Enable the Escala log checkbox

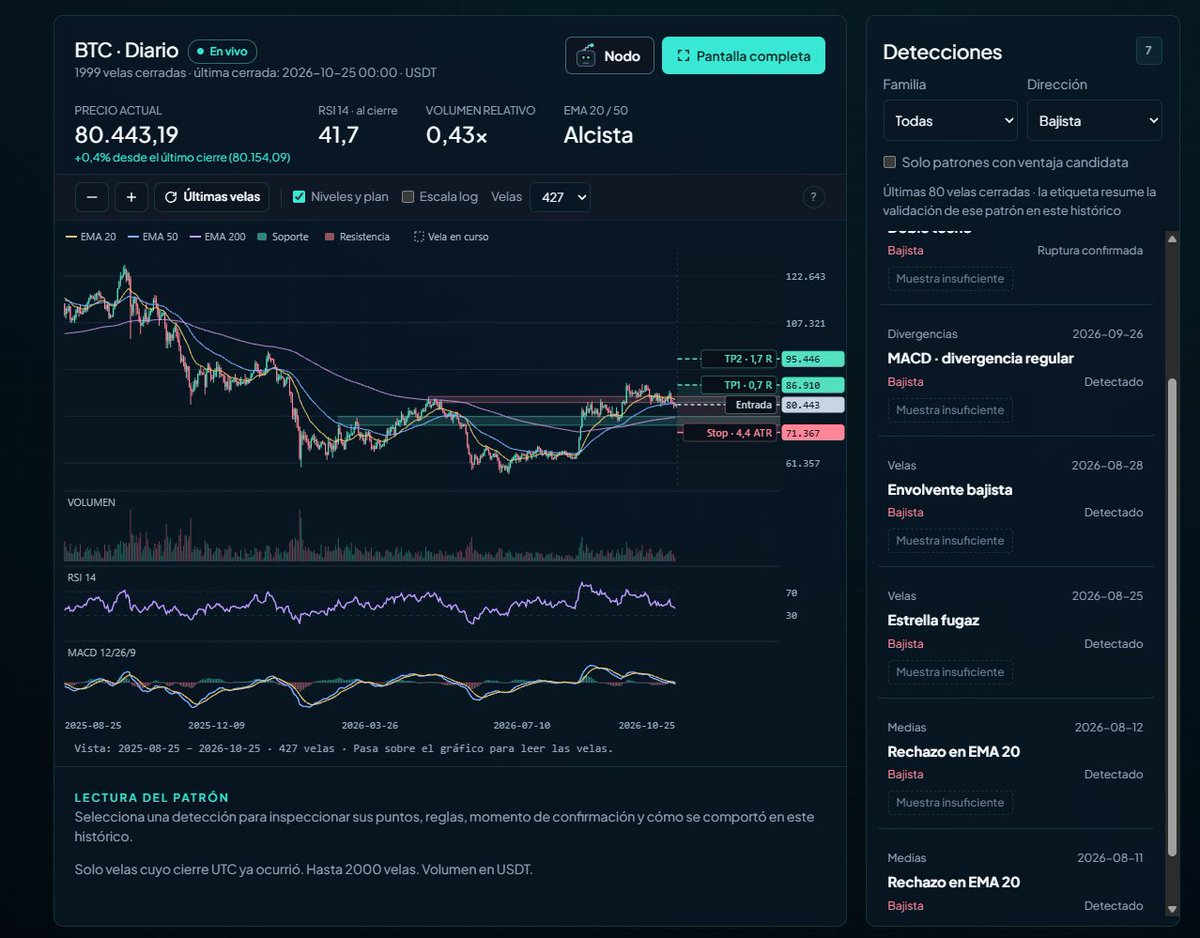tap(408, 197)
